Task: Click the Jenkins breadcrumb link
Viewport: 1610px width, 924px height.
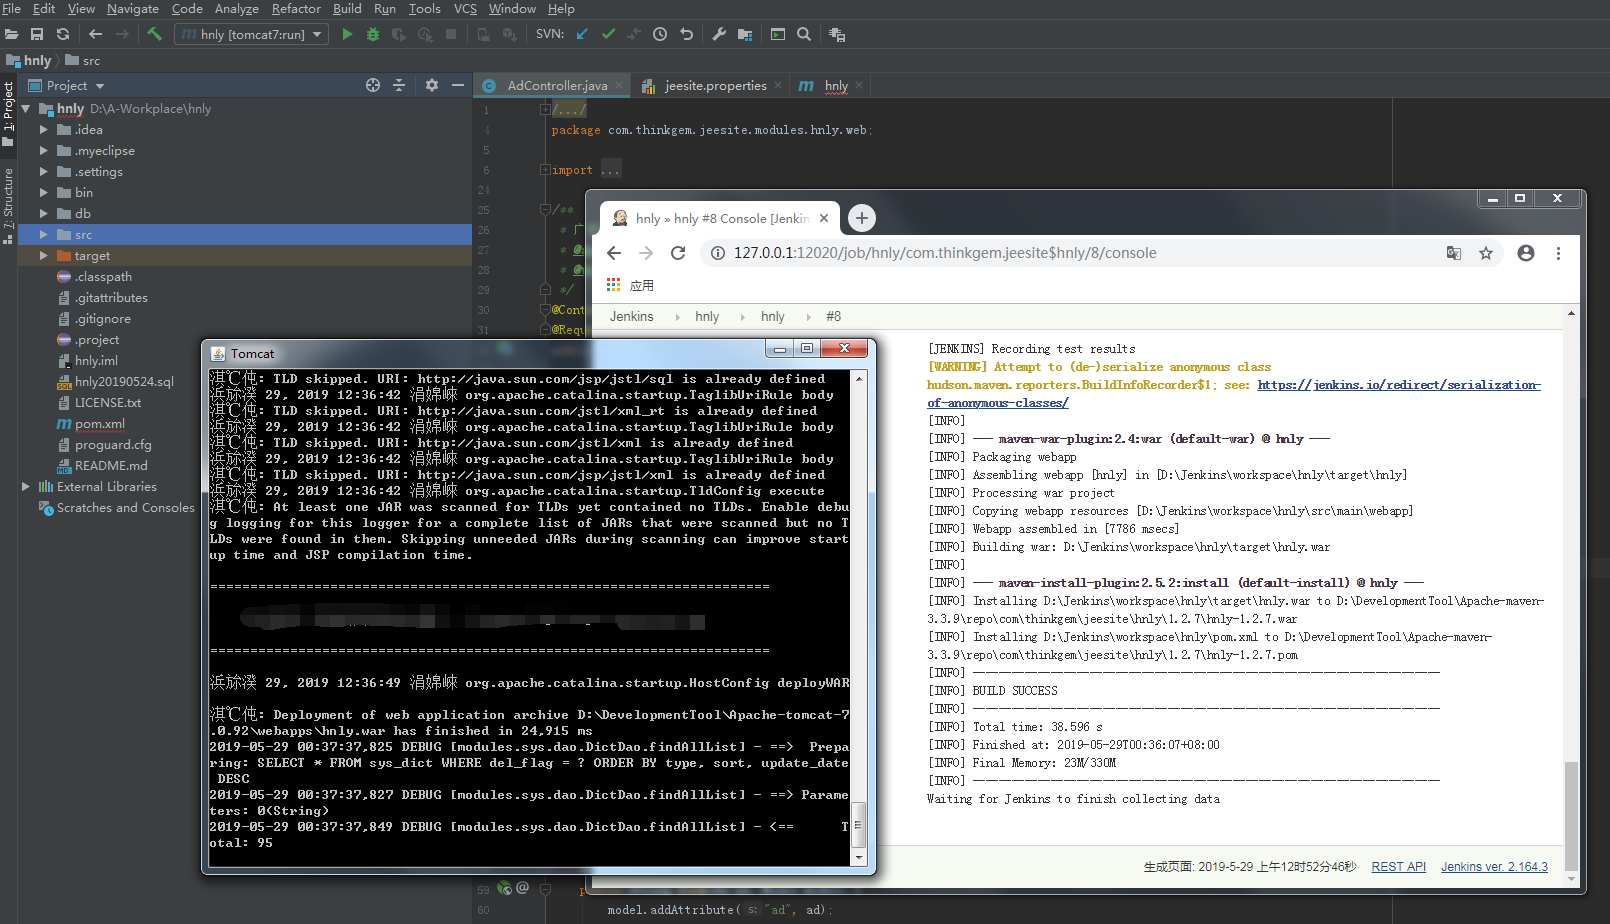Action: pyautogui.click(x=632, y=316)
